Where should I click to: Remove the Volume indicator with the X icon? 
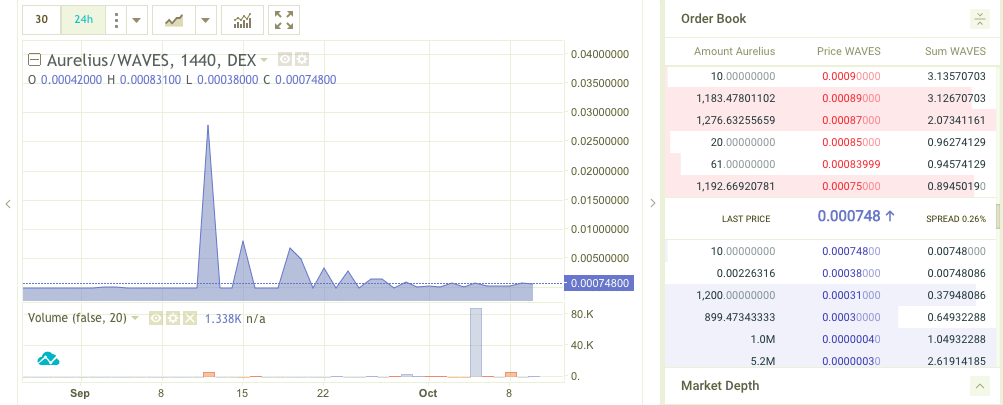[x=188, y=318]
